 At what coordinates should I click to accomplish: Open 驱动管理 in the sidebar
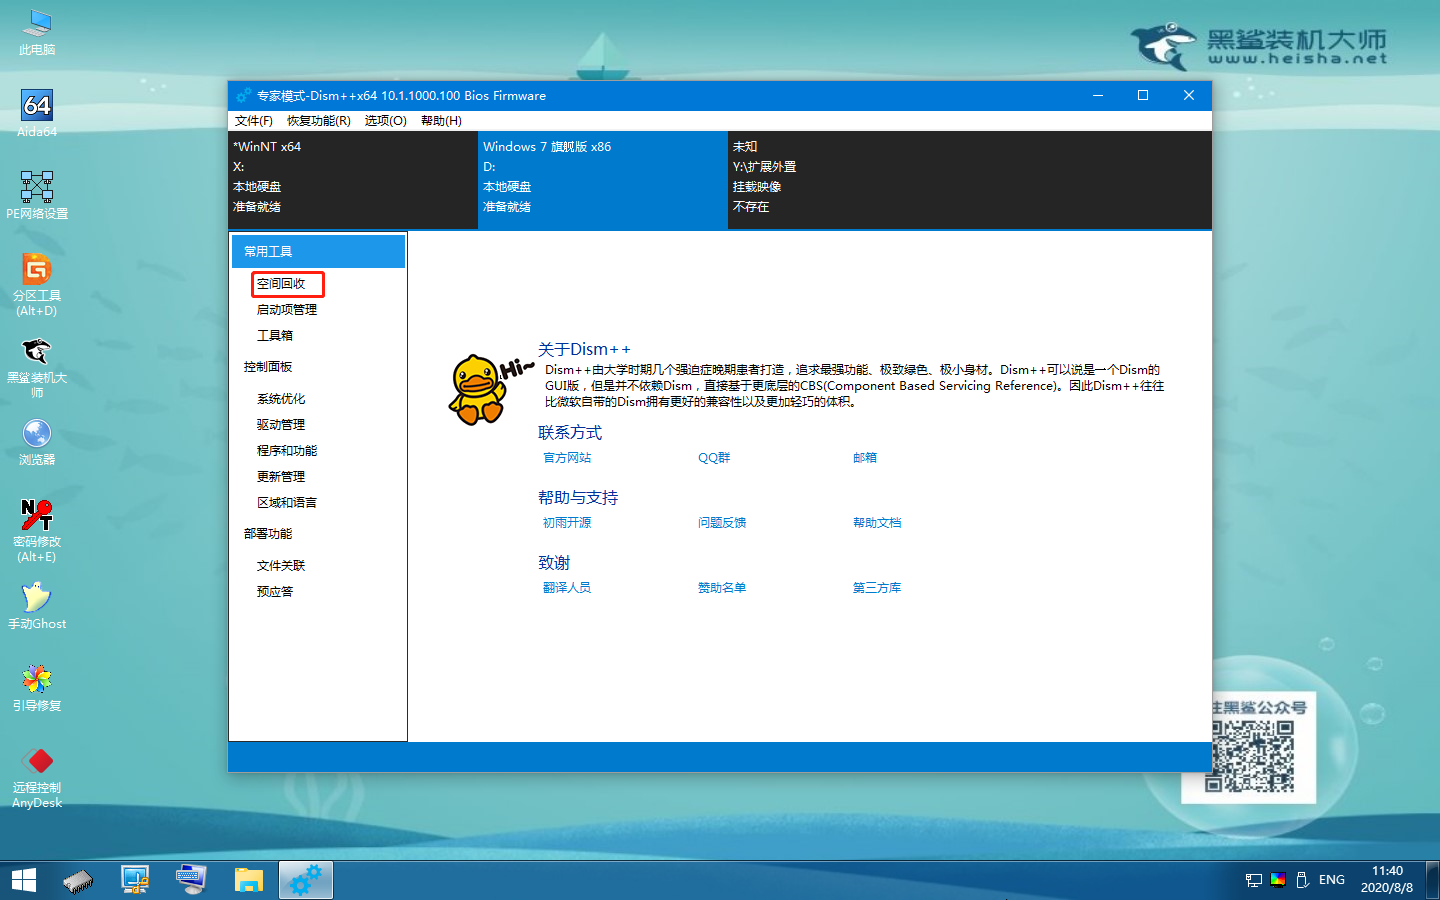[x=281, y=425]
